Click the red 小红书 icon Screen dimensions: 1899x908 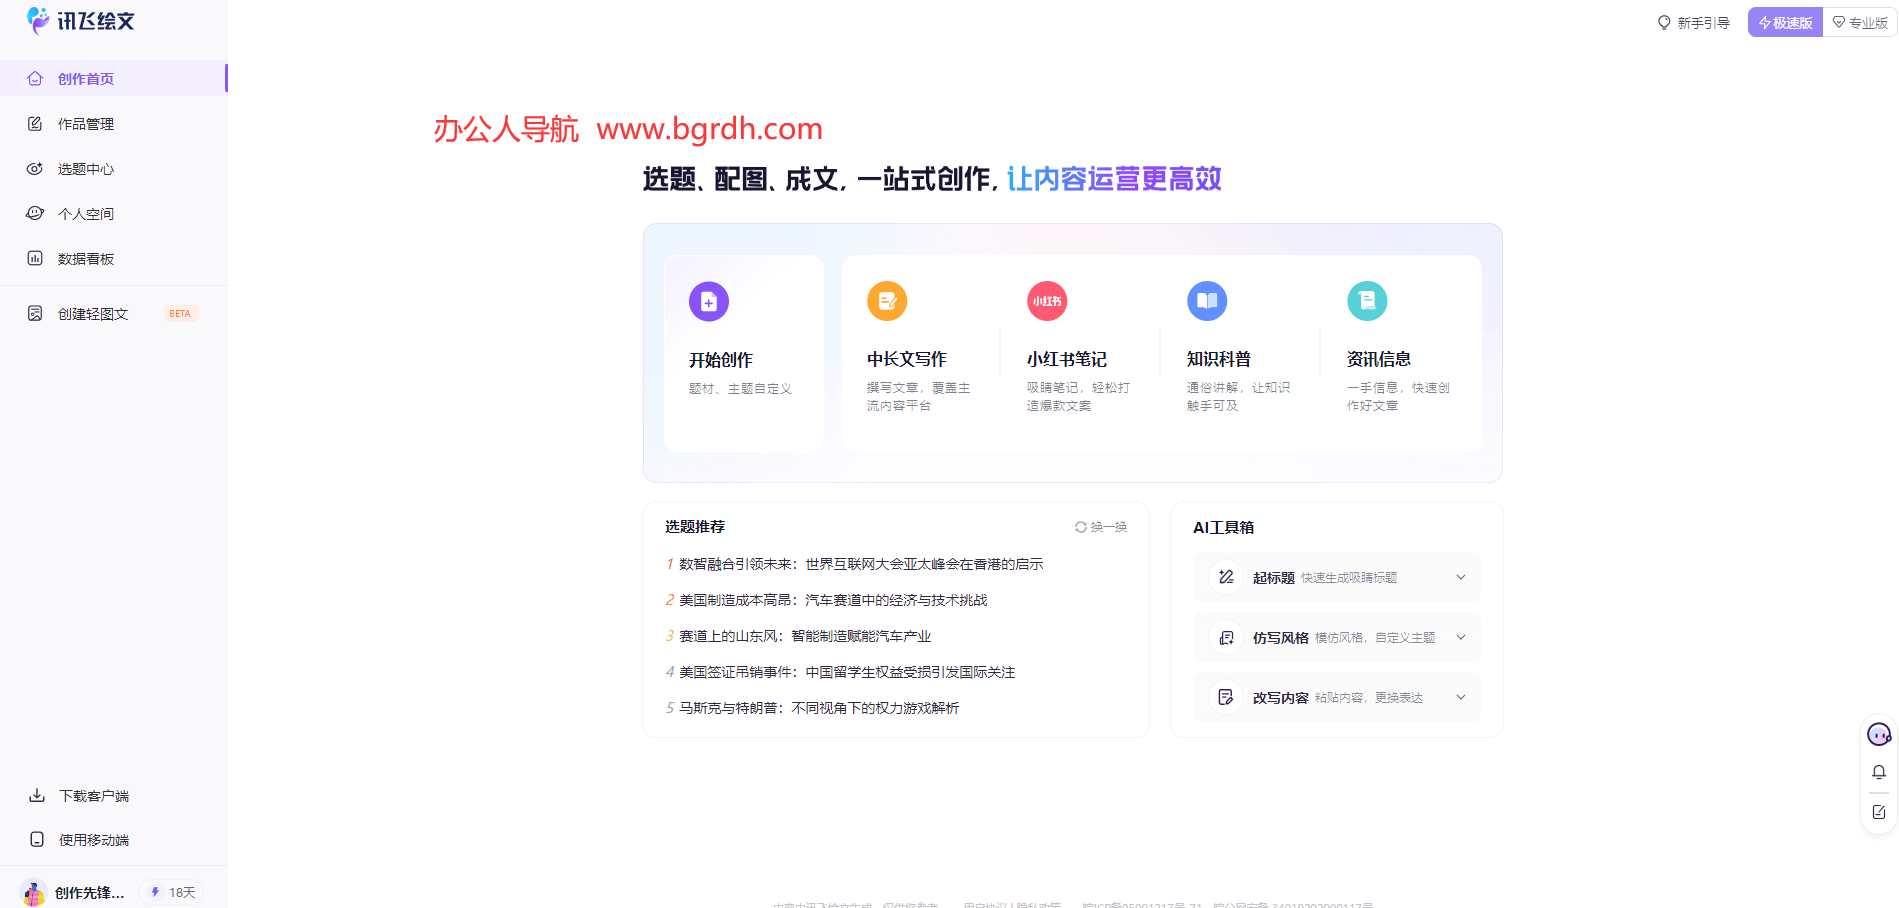(x=1047, y=301)
